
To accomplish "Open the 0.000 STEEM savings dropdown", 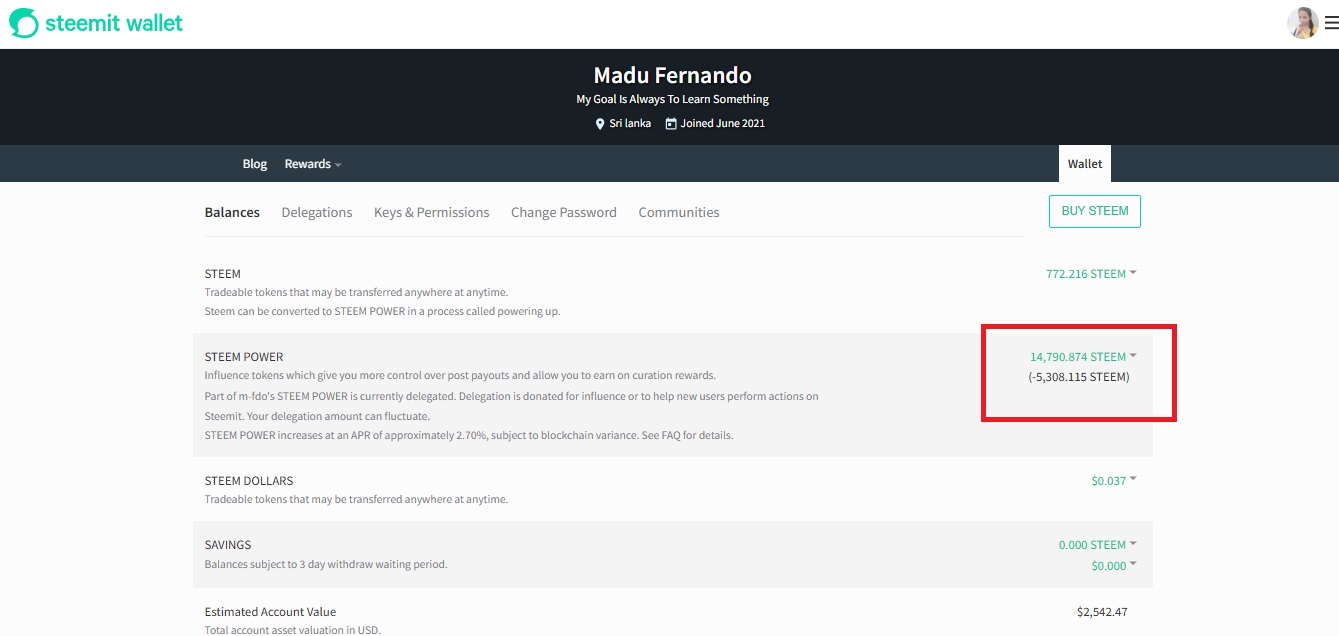I will click(x=1098, y=545).
